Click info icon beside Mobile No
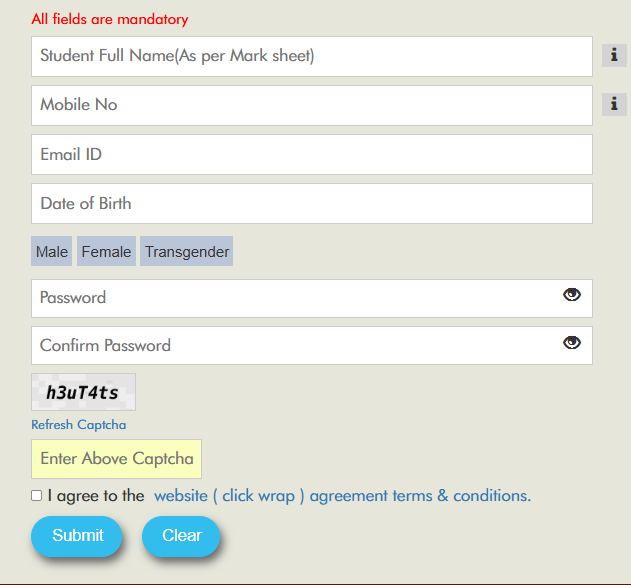The image size is (631, 585). pyautogui.click(x=614, y=104)
